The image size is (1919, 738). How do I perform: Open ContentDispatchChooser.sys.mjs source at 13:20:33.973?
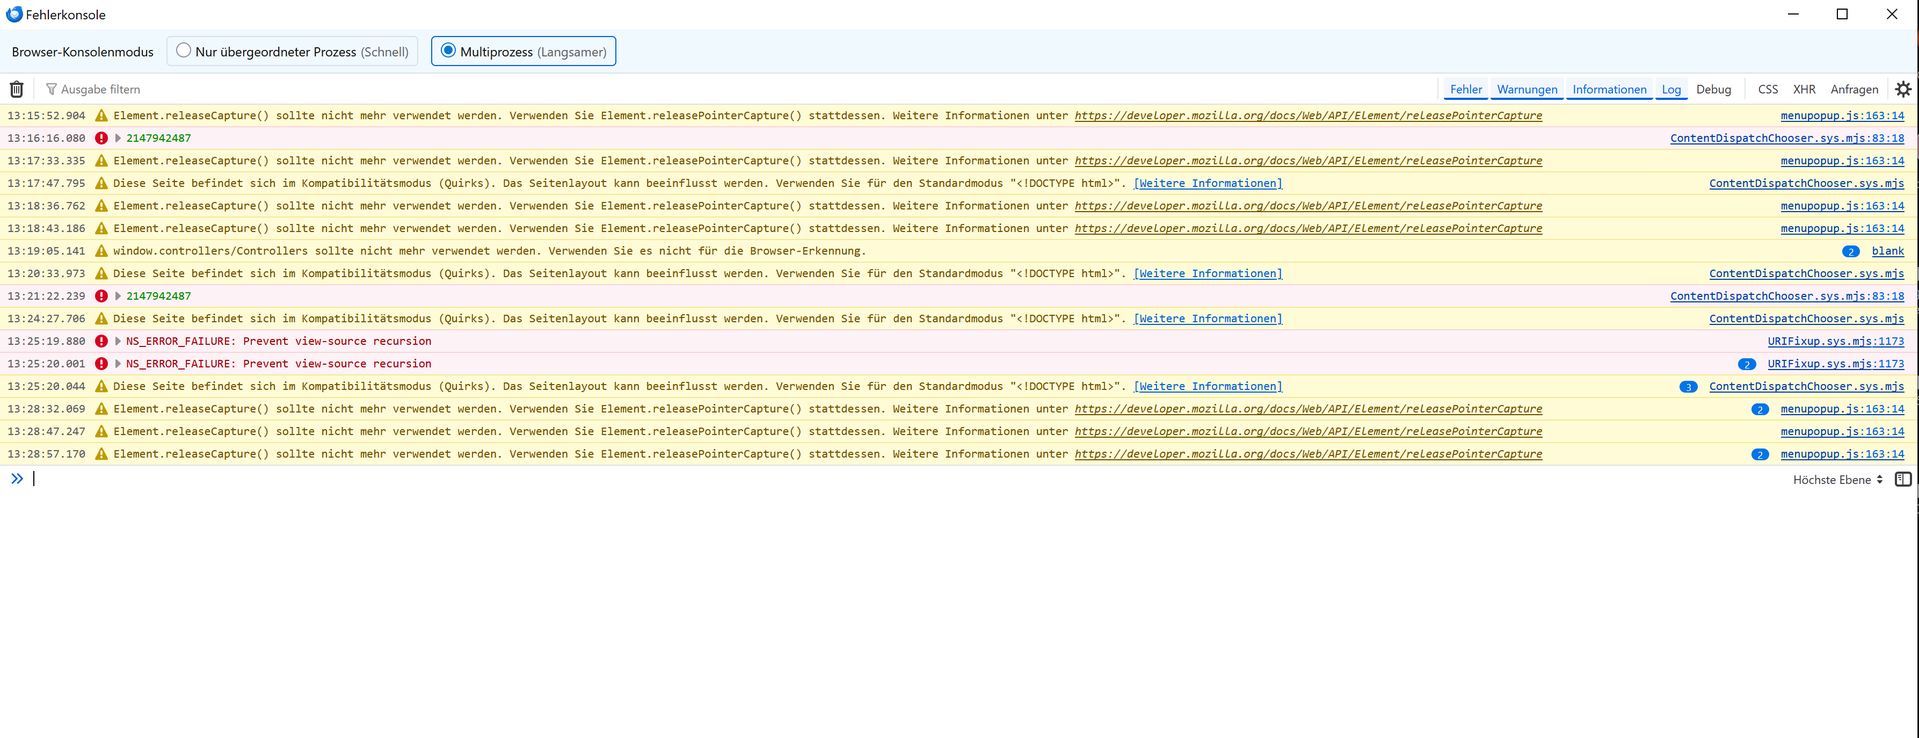[1807, 273]
